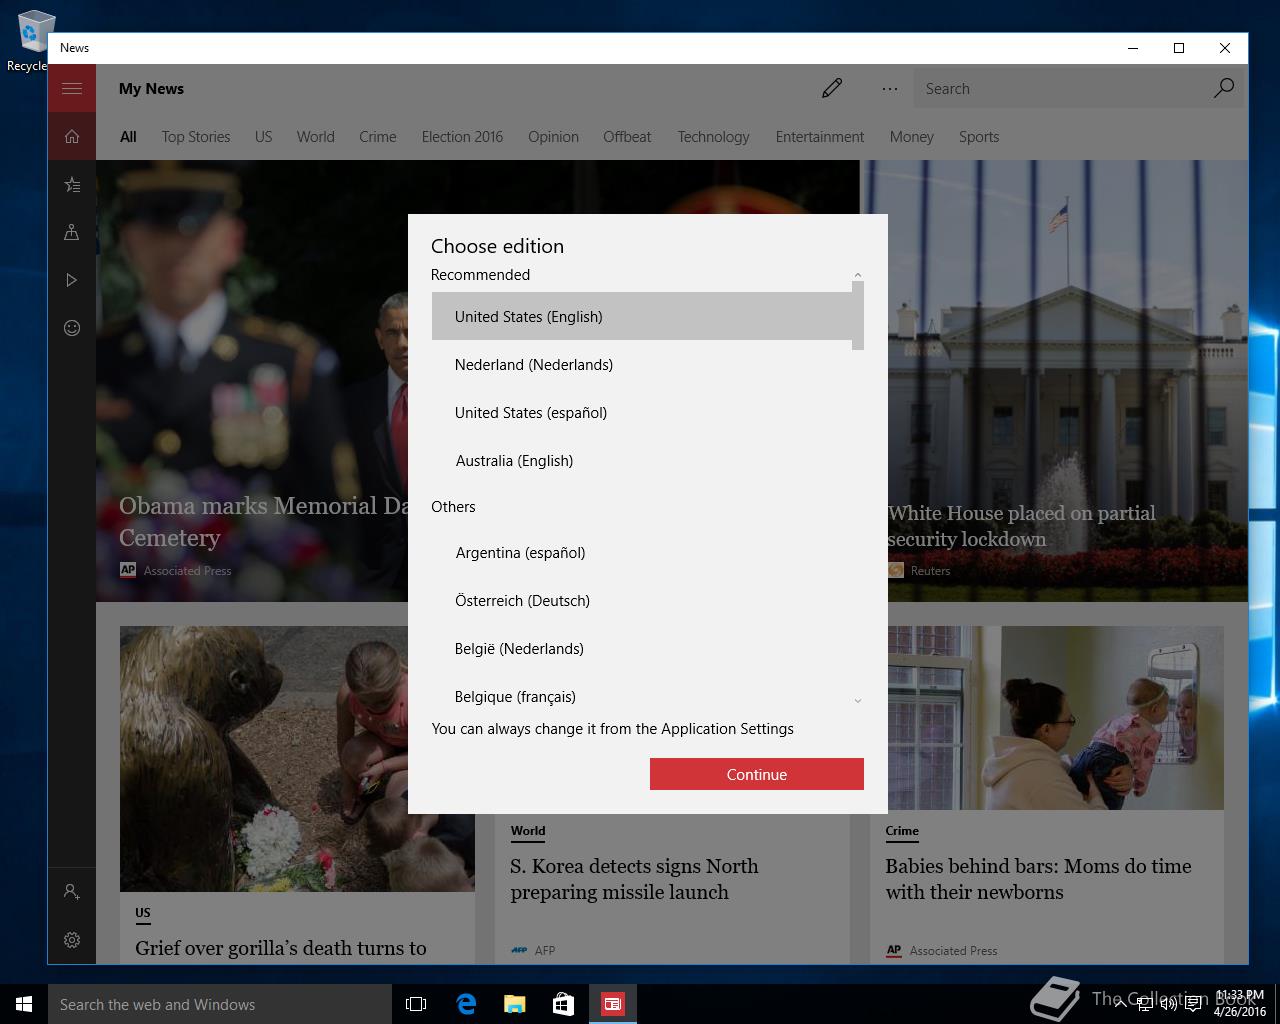The width and height of the screenshot is (1280, 1024).
Task: Launch Microsoft Edge from taskbar
Action: tap(466, 1004)
